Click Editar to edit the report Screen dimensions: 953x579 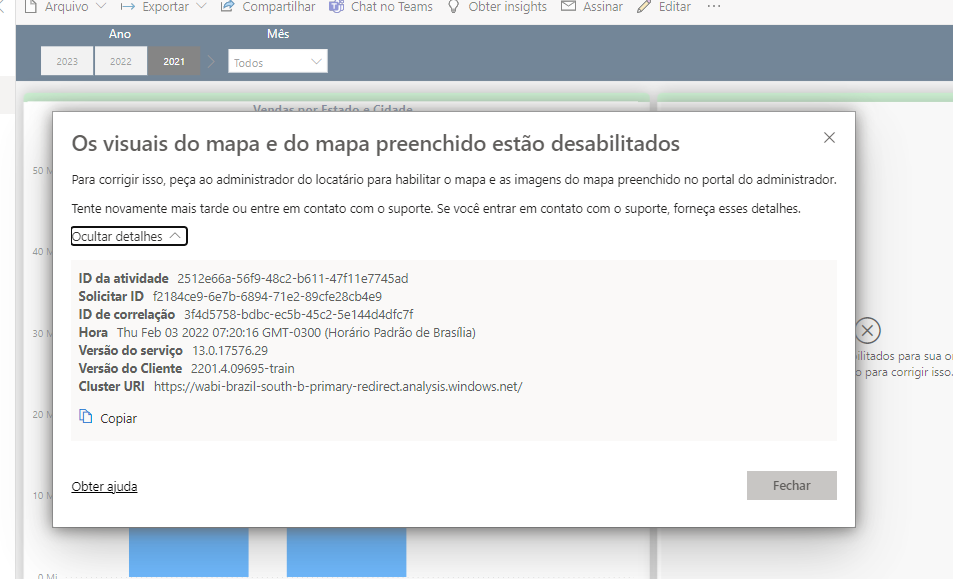(664, 7)
